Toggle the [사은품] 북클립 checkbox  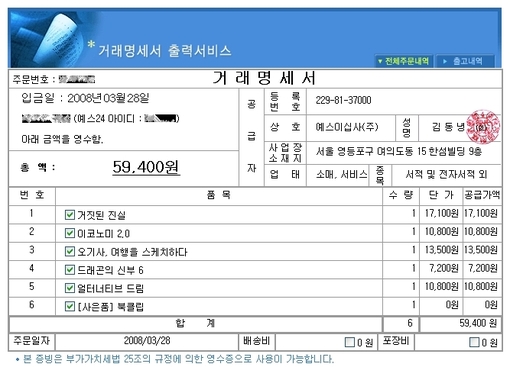click(69, 306)
